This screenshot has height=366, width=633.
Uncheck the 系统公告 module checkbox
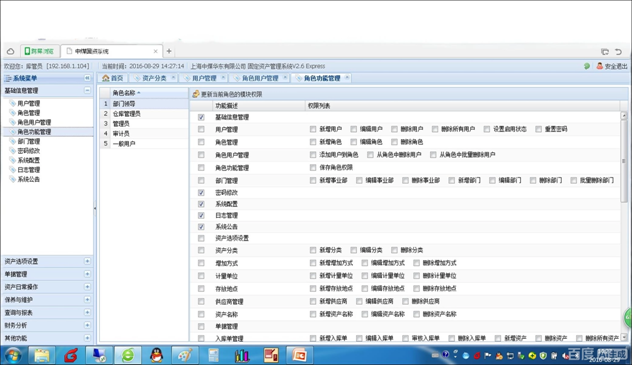pos(201,227)
